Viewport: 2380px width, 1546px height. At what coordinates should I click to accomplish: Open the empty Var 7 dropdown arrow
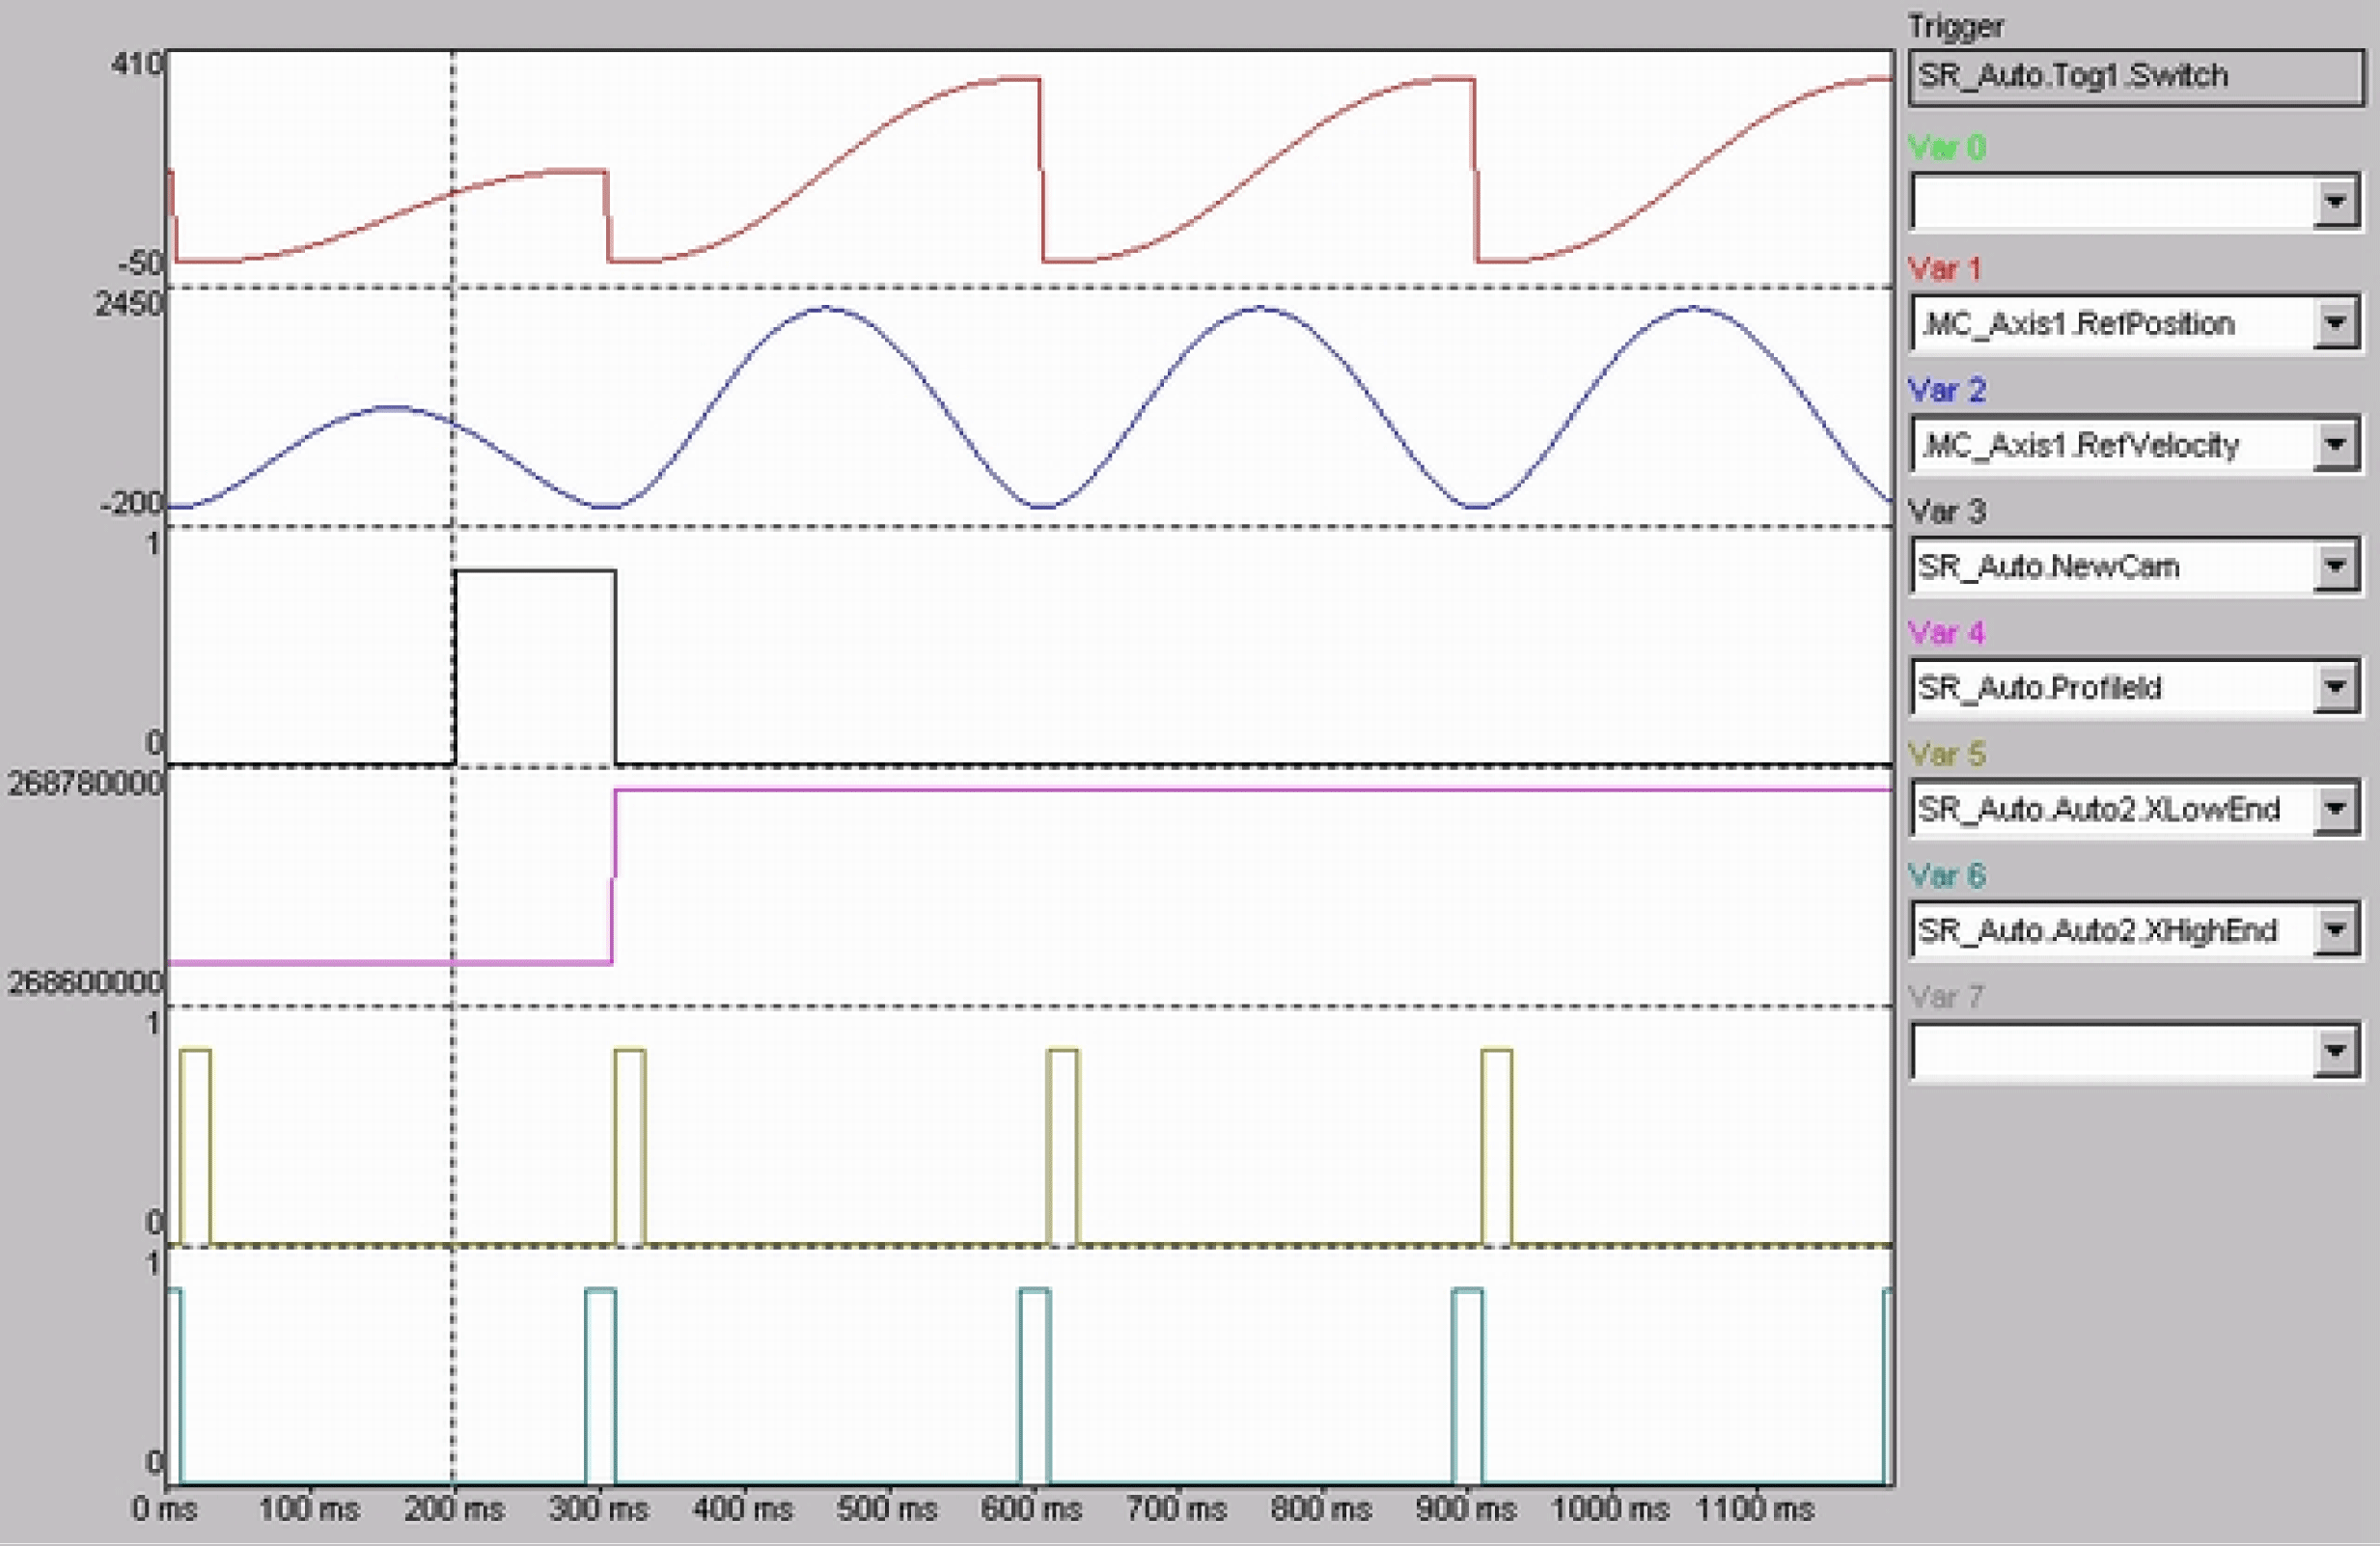pyautogui.click(x=2335, y=1051)
